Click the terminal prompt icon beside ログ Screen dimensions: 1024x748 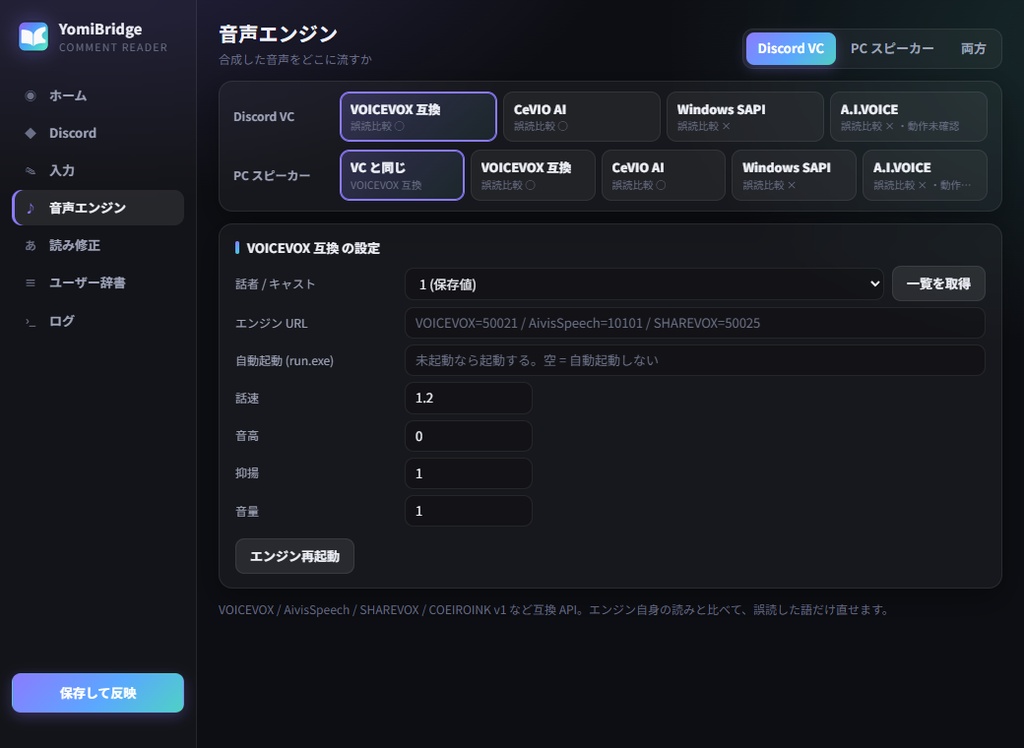click(30, 321)
